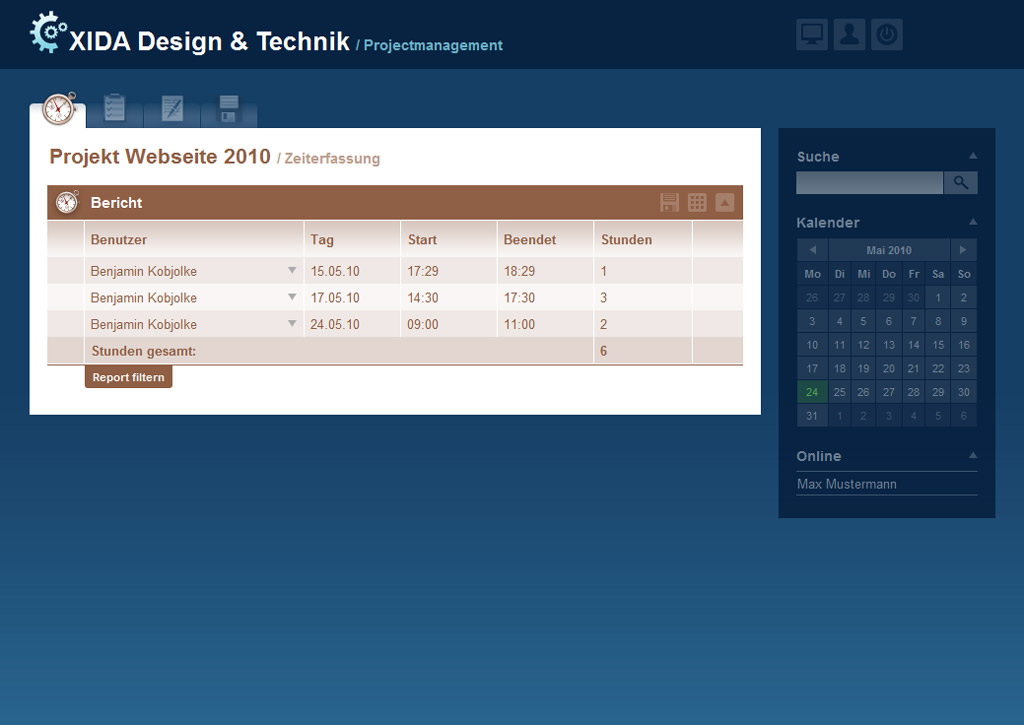This screenshot has height=725, width=1024.
Task: Click the Mai 2010 calendar title
Action: [889, 250]
